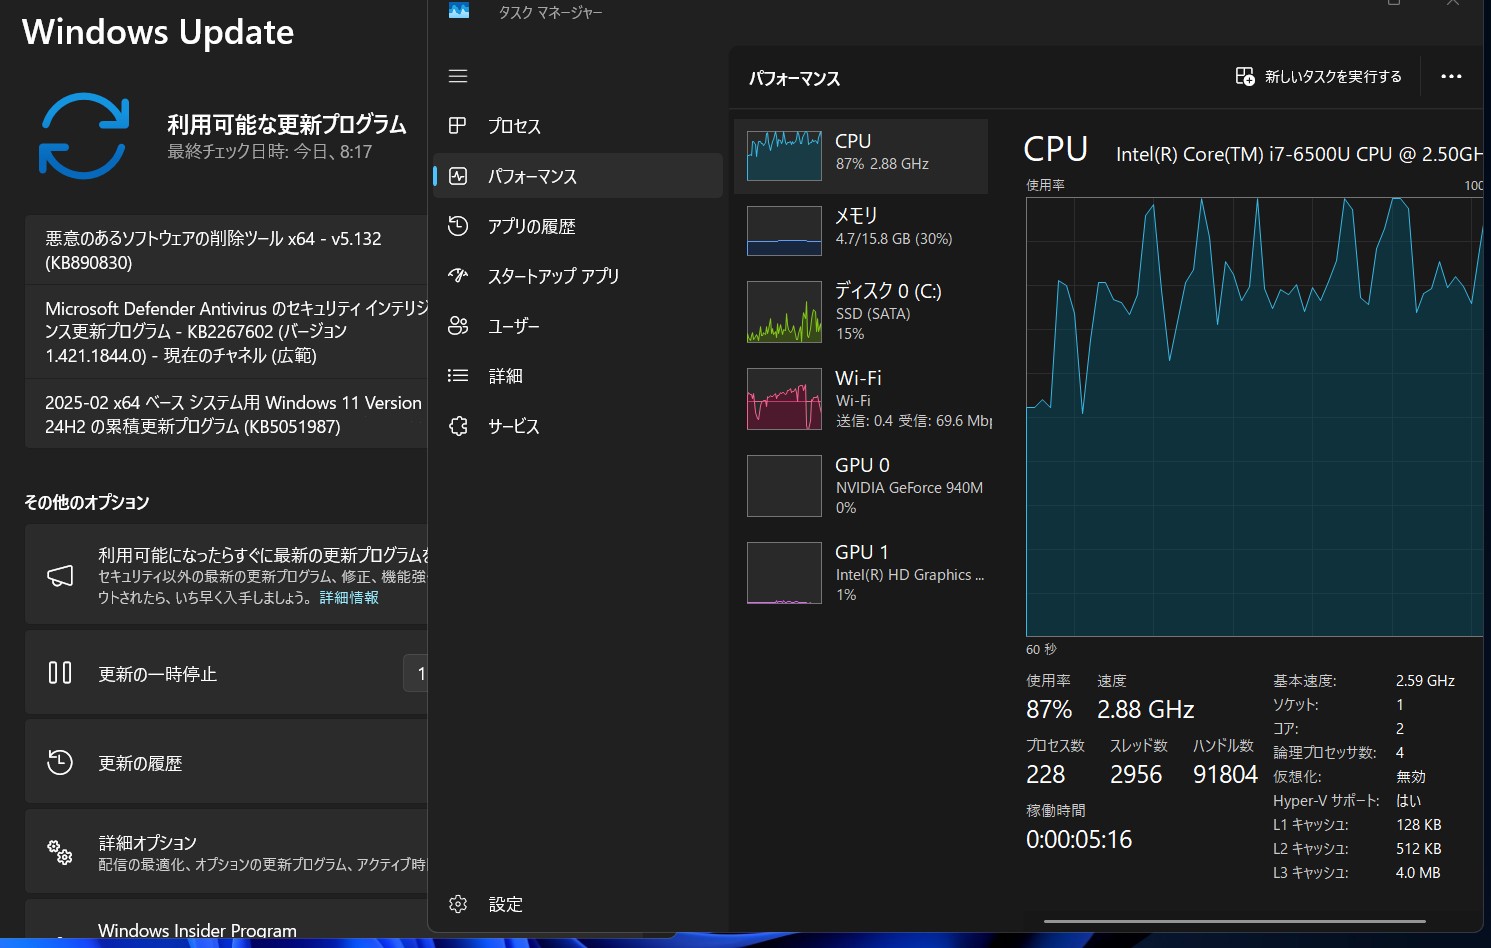Click the Windows Update refresh arrows icon

click(84, 136)
